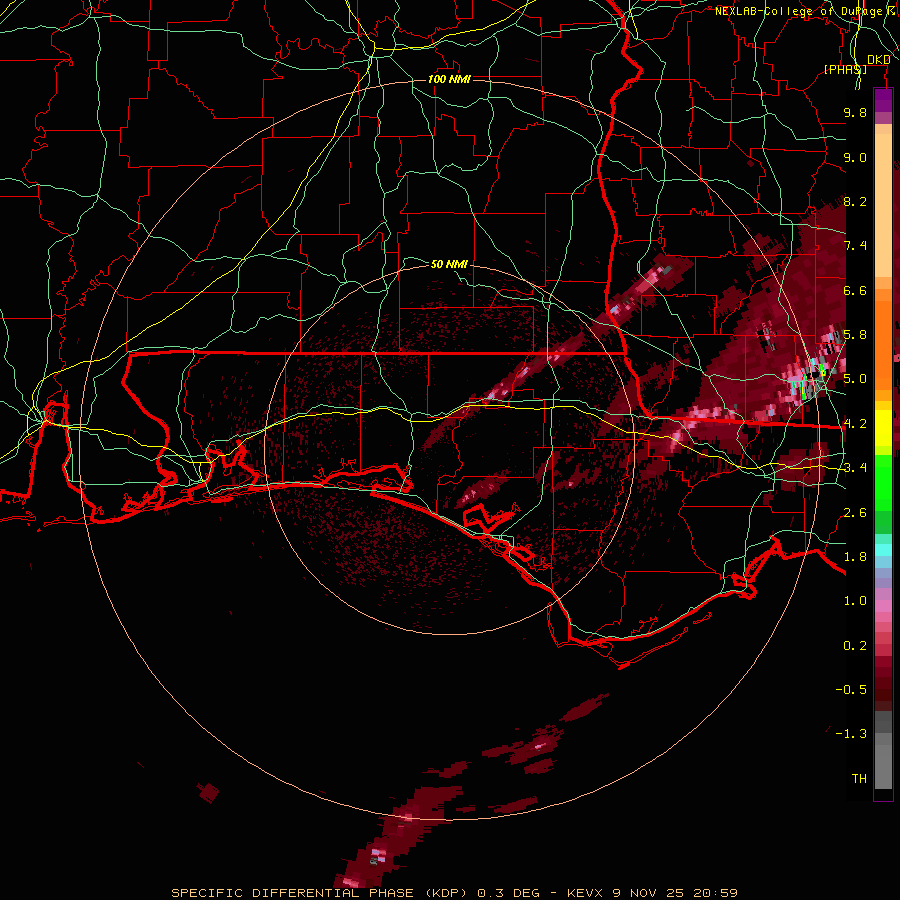Pick the cyan segment of the color bar
Screen dimensions: 900x900
click(x=883, y=550)
